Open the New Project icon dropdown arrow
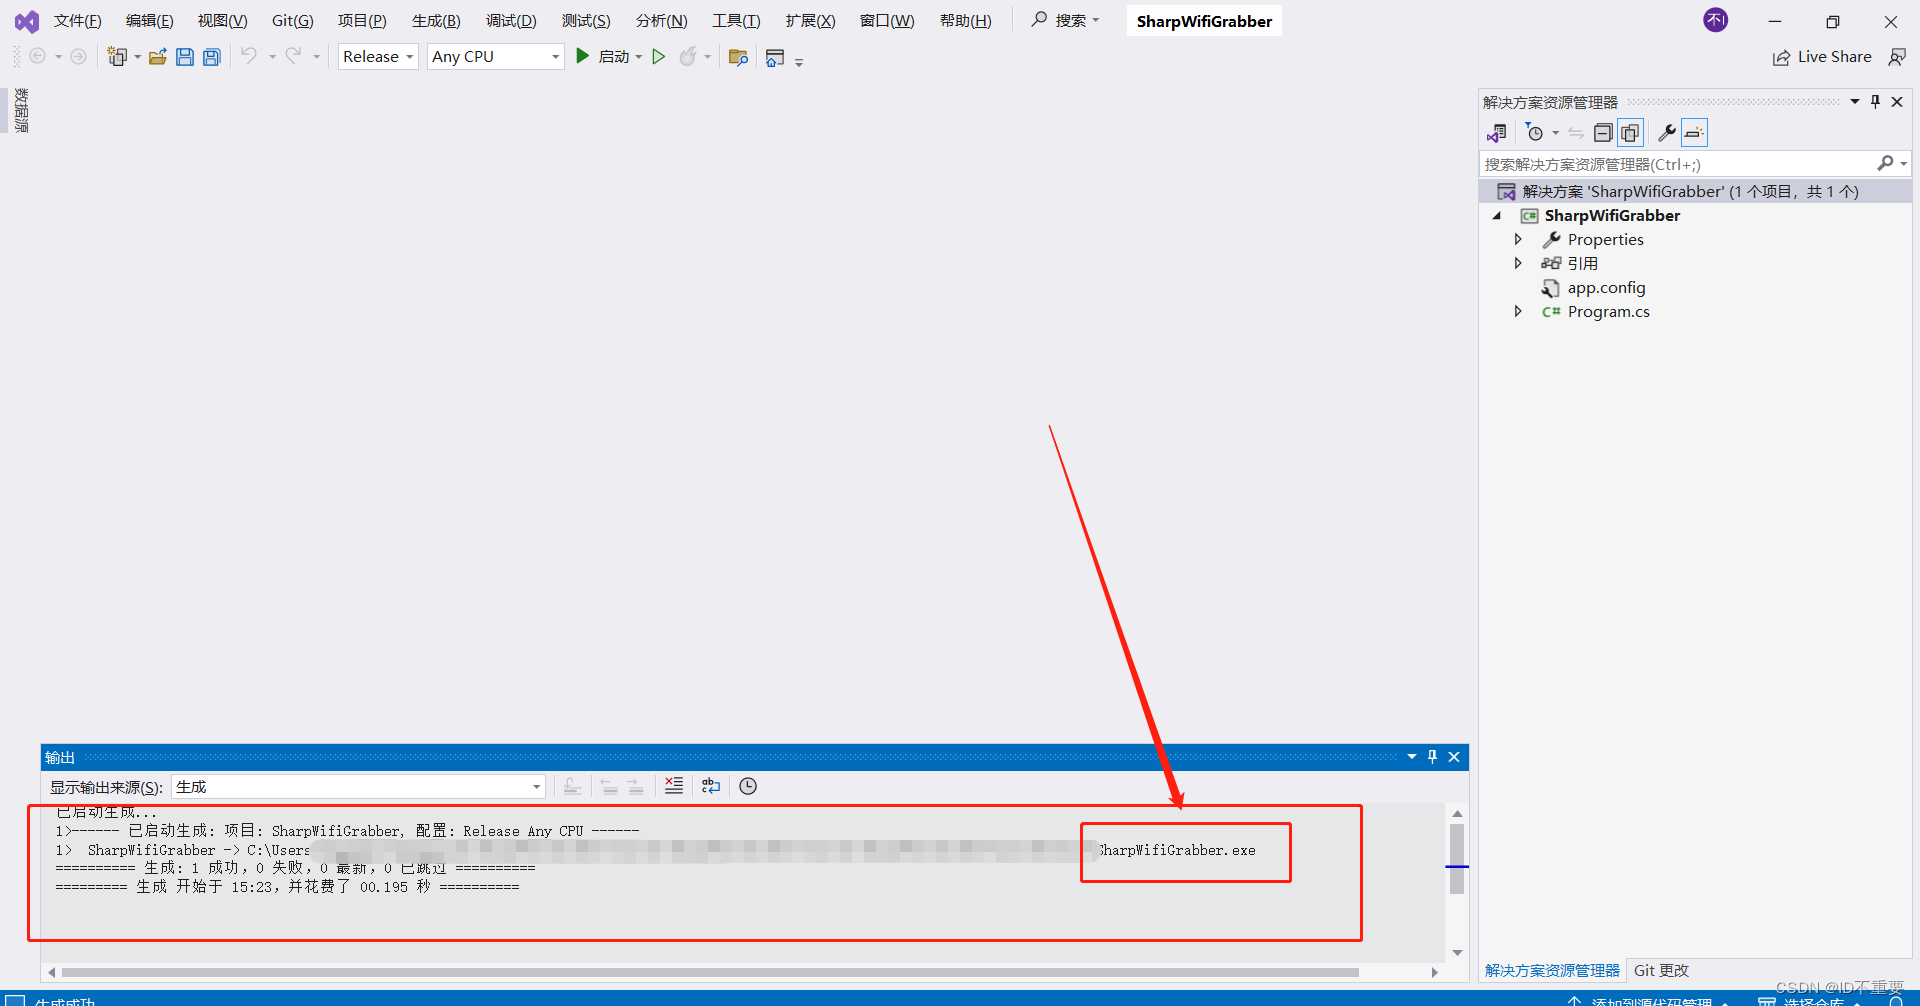Image resolution: width=1920 pixels, height=1006 pixels. click(137, 57)
